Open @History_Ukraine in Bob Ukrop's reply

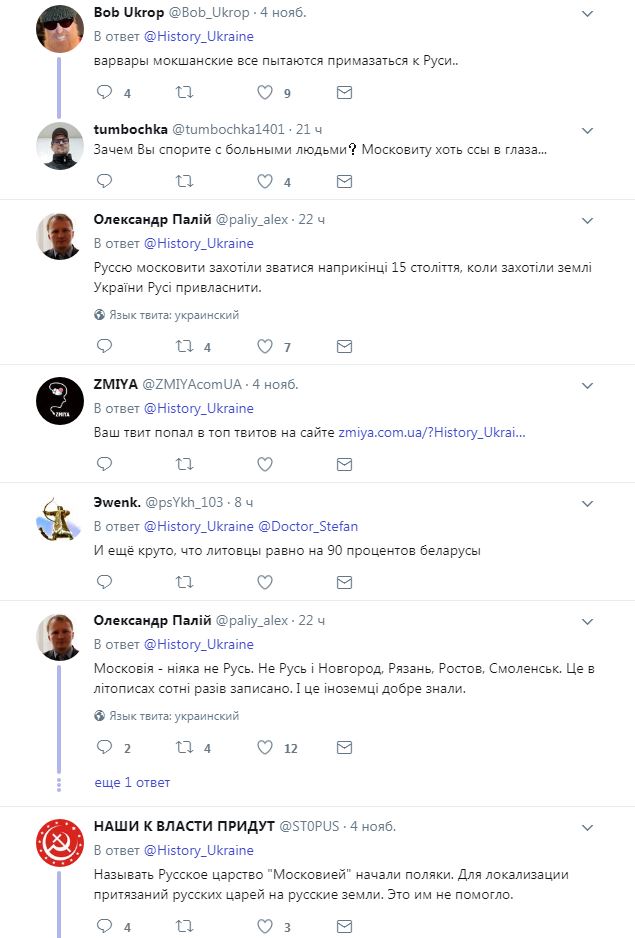coord(199,36)
